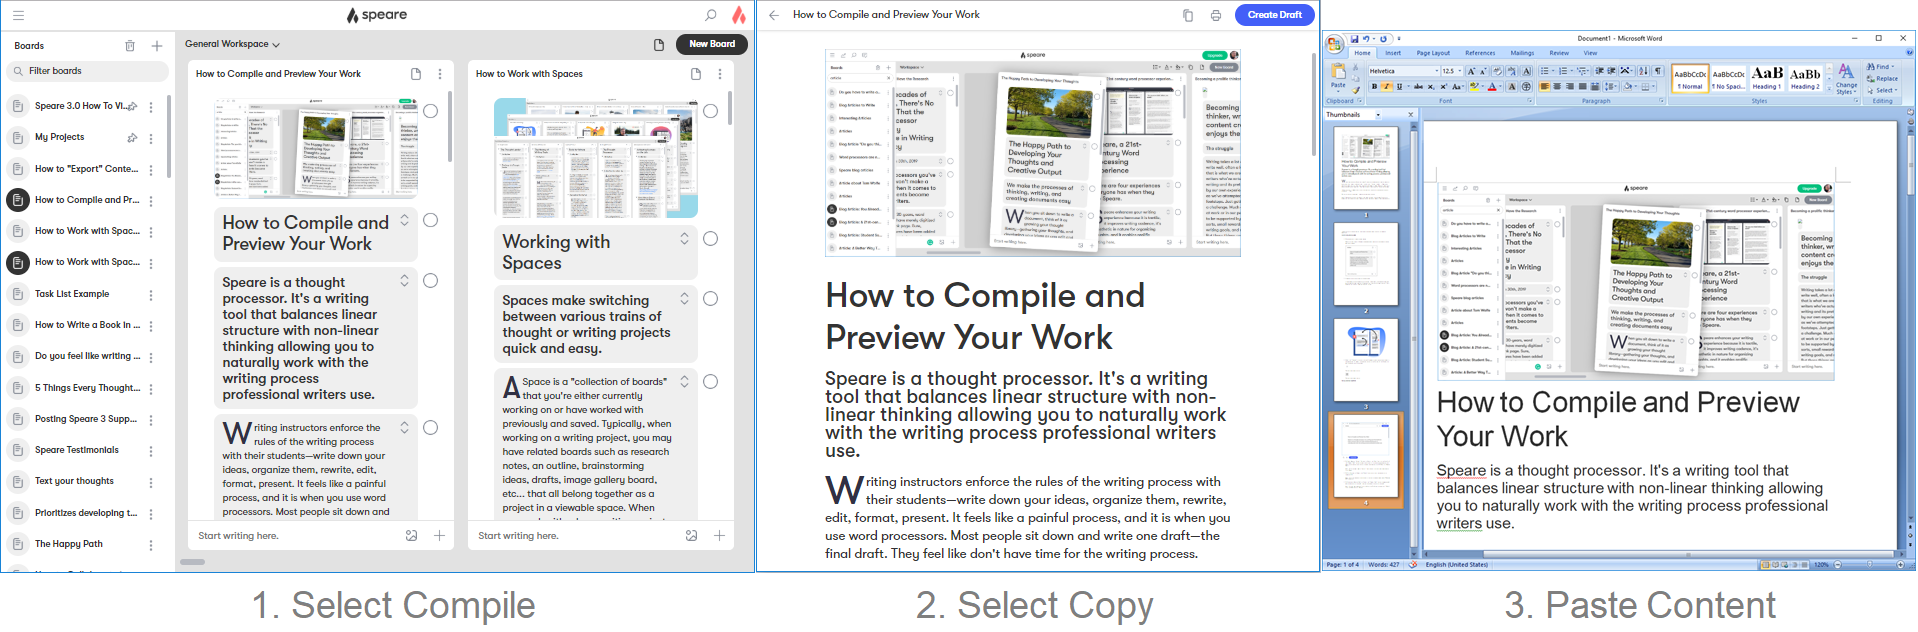Center align text in Word
Image resolution: width=1918 pixels, height=632 pixels.
pyautogui.click(x=1557, y=87)
